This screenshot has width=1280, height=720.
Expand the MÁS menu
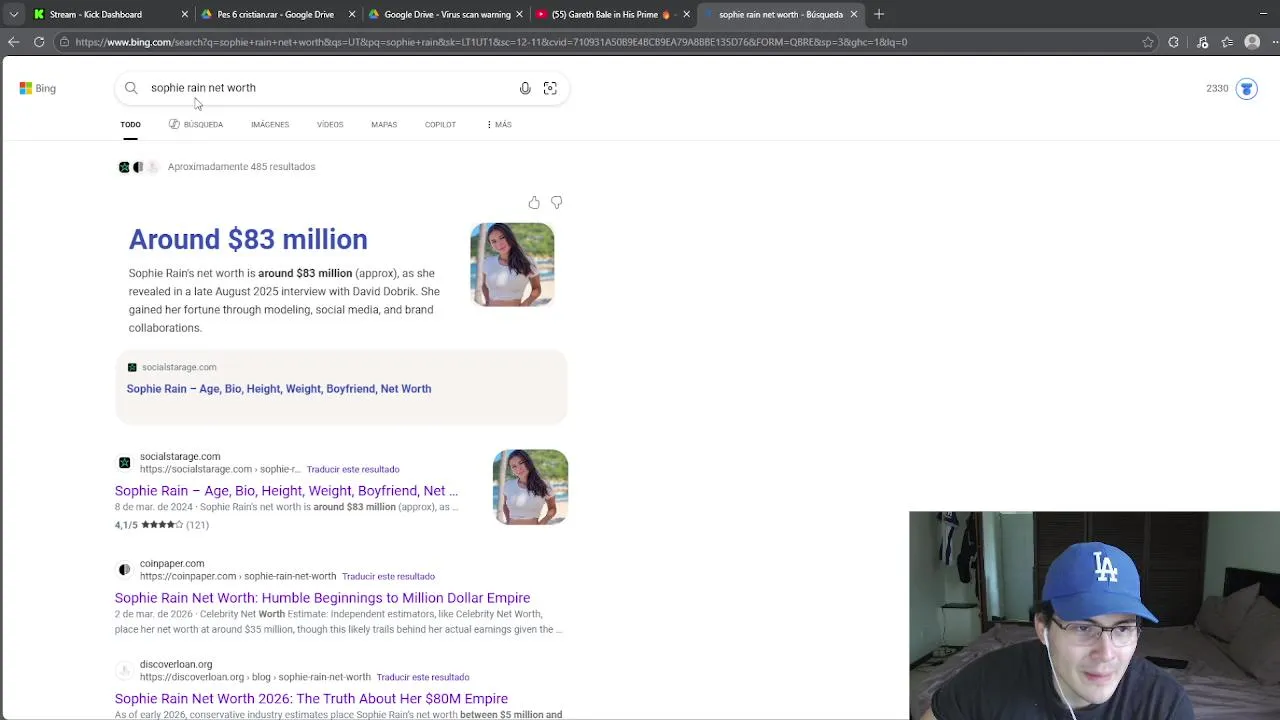499,125
